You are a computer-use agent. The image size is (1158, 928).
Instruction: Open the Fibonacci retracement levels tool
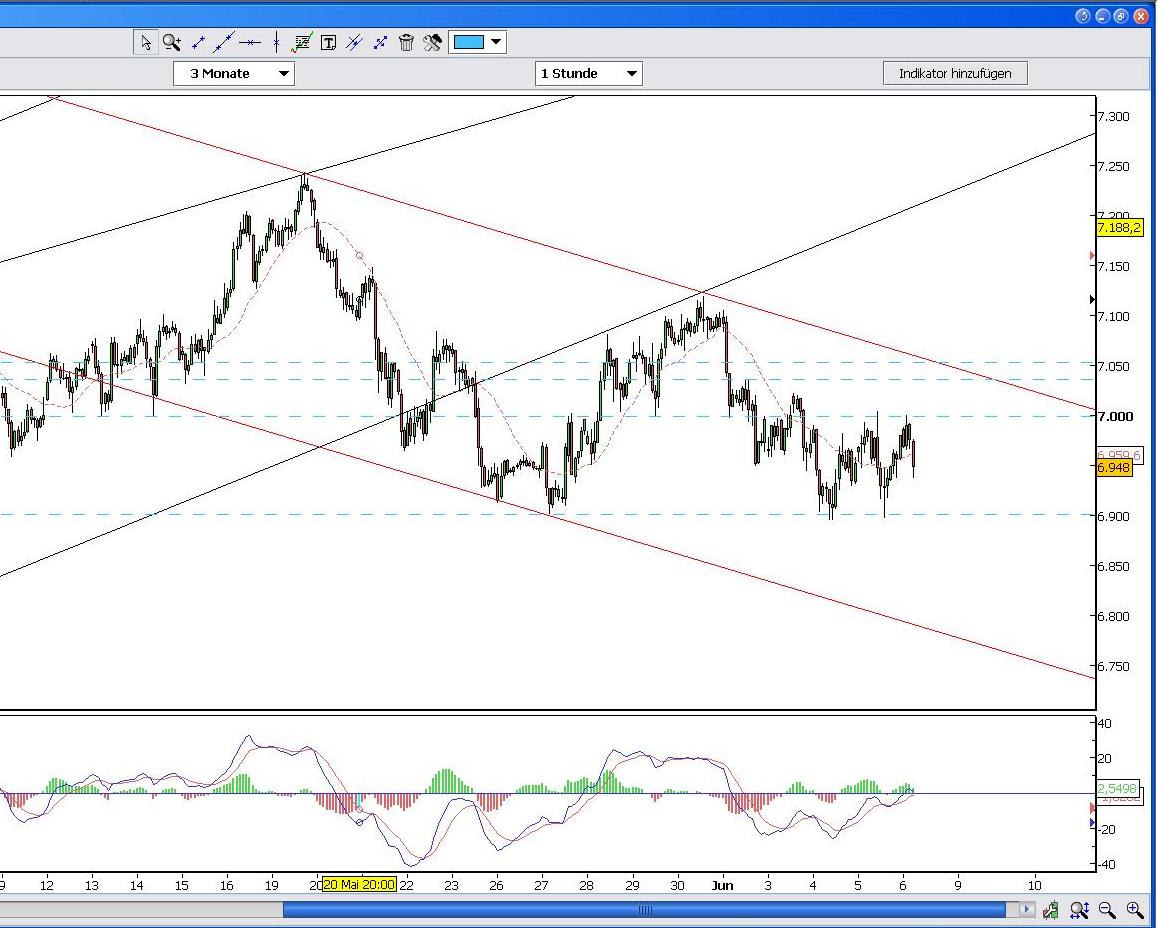coord(301,42)
